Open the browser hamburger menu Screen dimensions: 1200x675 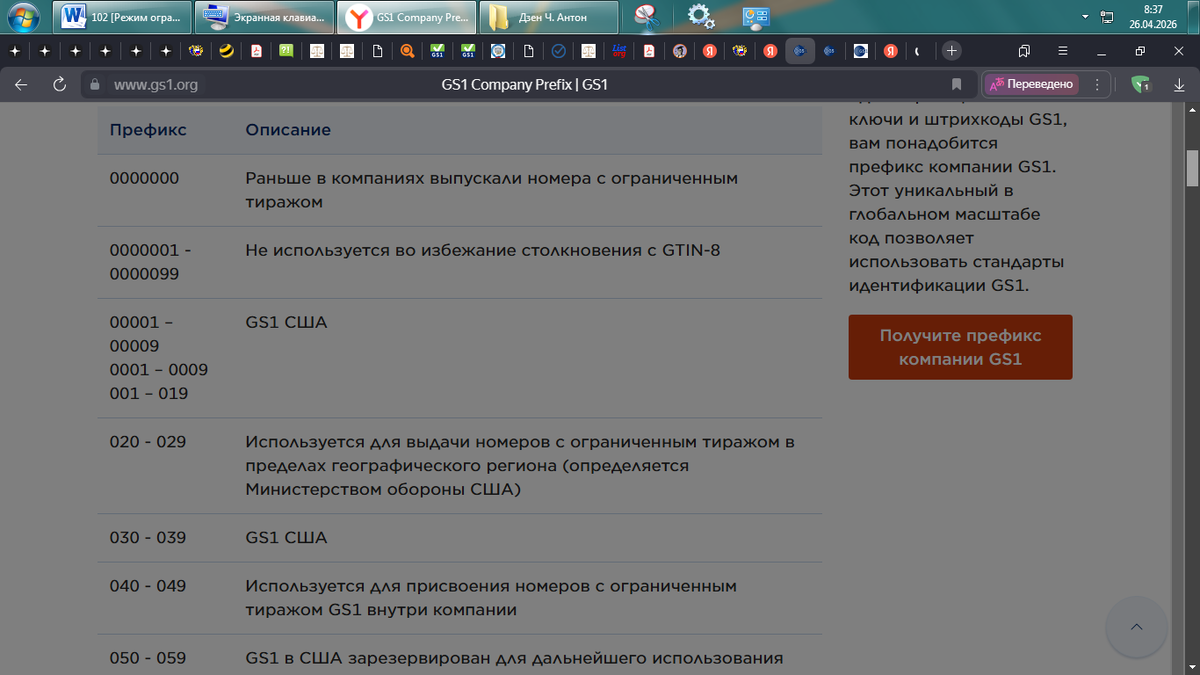pos(1062,50)
